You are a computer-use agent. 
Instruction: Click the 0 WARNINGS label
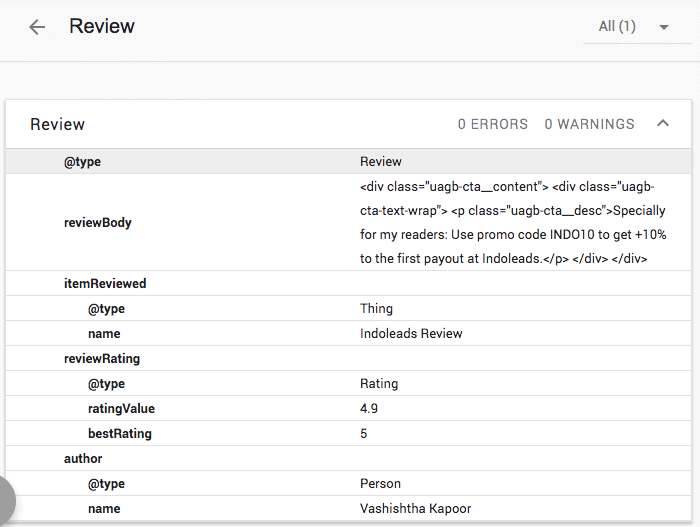pyautogui.click(x=589, y=124)
